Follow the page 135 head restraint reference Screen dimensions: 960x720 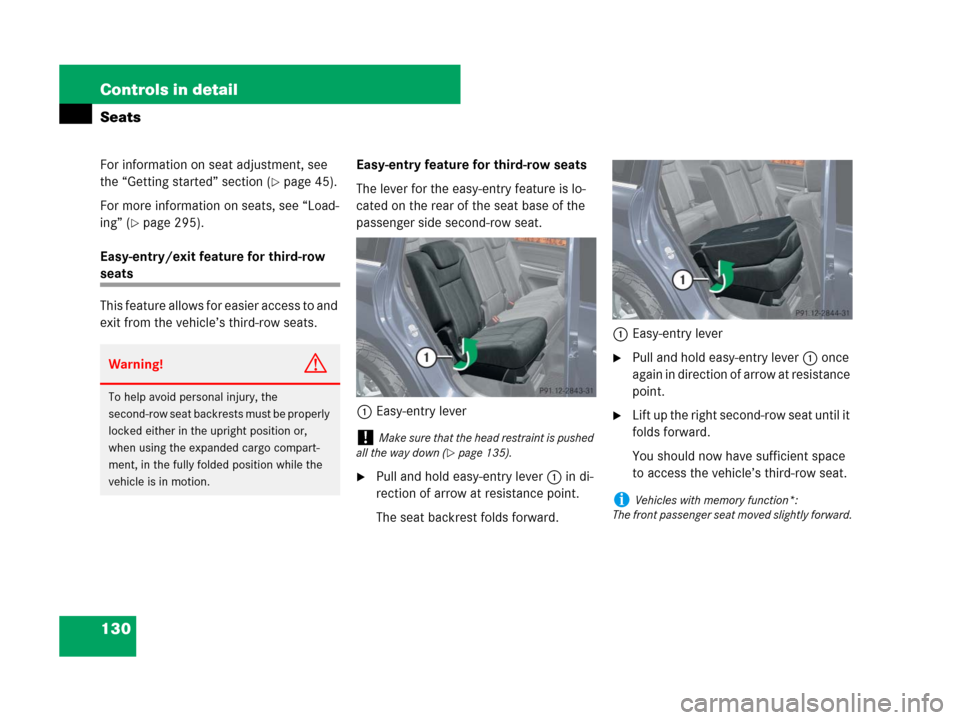click(x=478, y=453)
